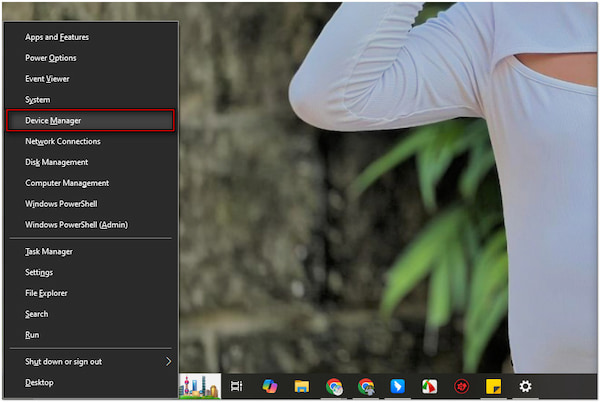This screenshot has width=600, height=402.
Task: Click the Settings gear icon on taskbar
Action: click(525, 386)
